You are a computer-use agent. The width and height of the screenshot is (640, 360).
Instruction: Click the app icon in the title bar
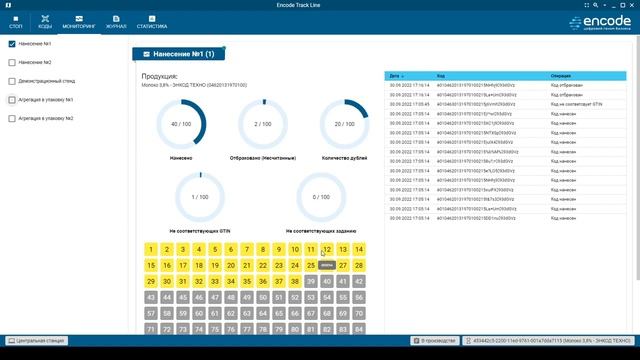coord(8,5)
